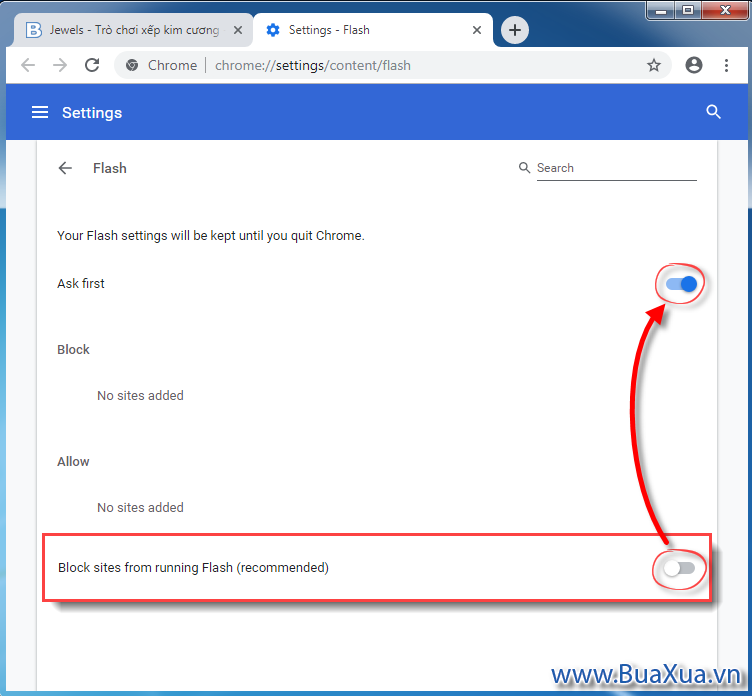Click the Chrome label in address bar
The image size is (752, 696).
pos(172,65)
